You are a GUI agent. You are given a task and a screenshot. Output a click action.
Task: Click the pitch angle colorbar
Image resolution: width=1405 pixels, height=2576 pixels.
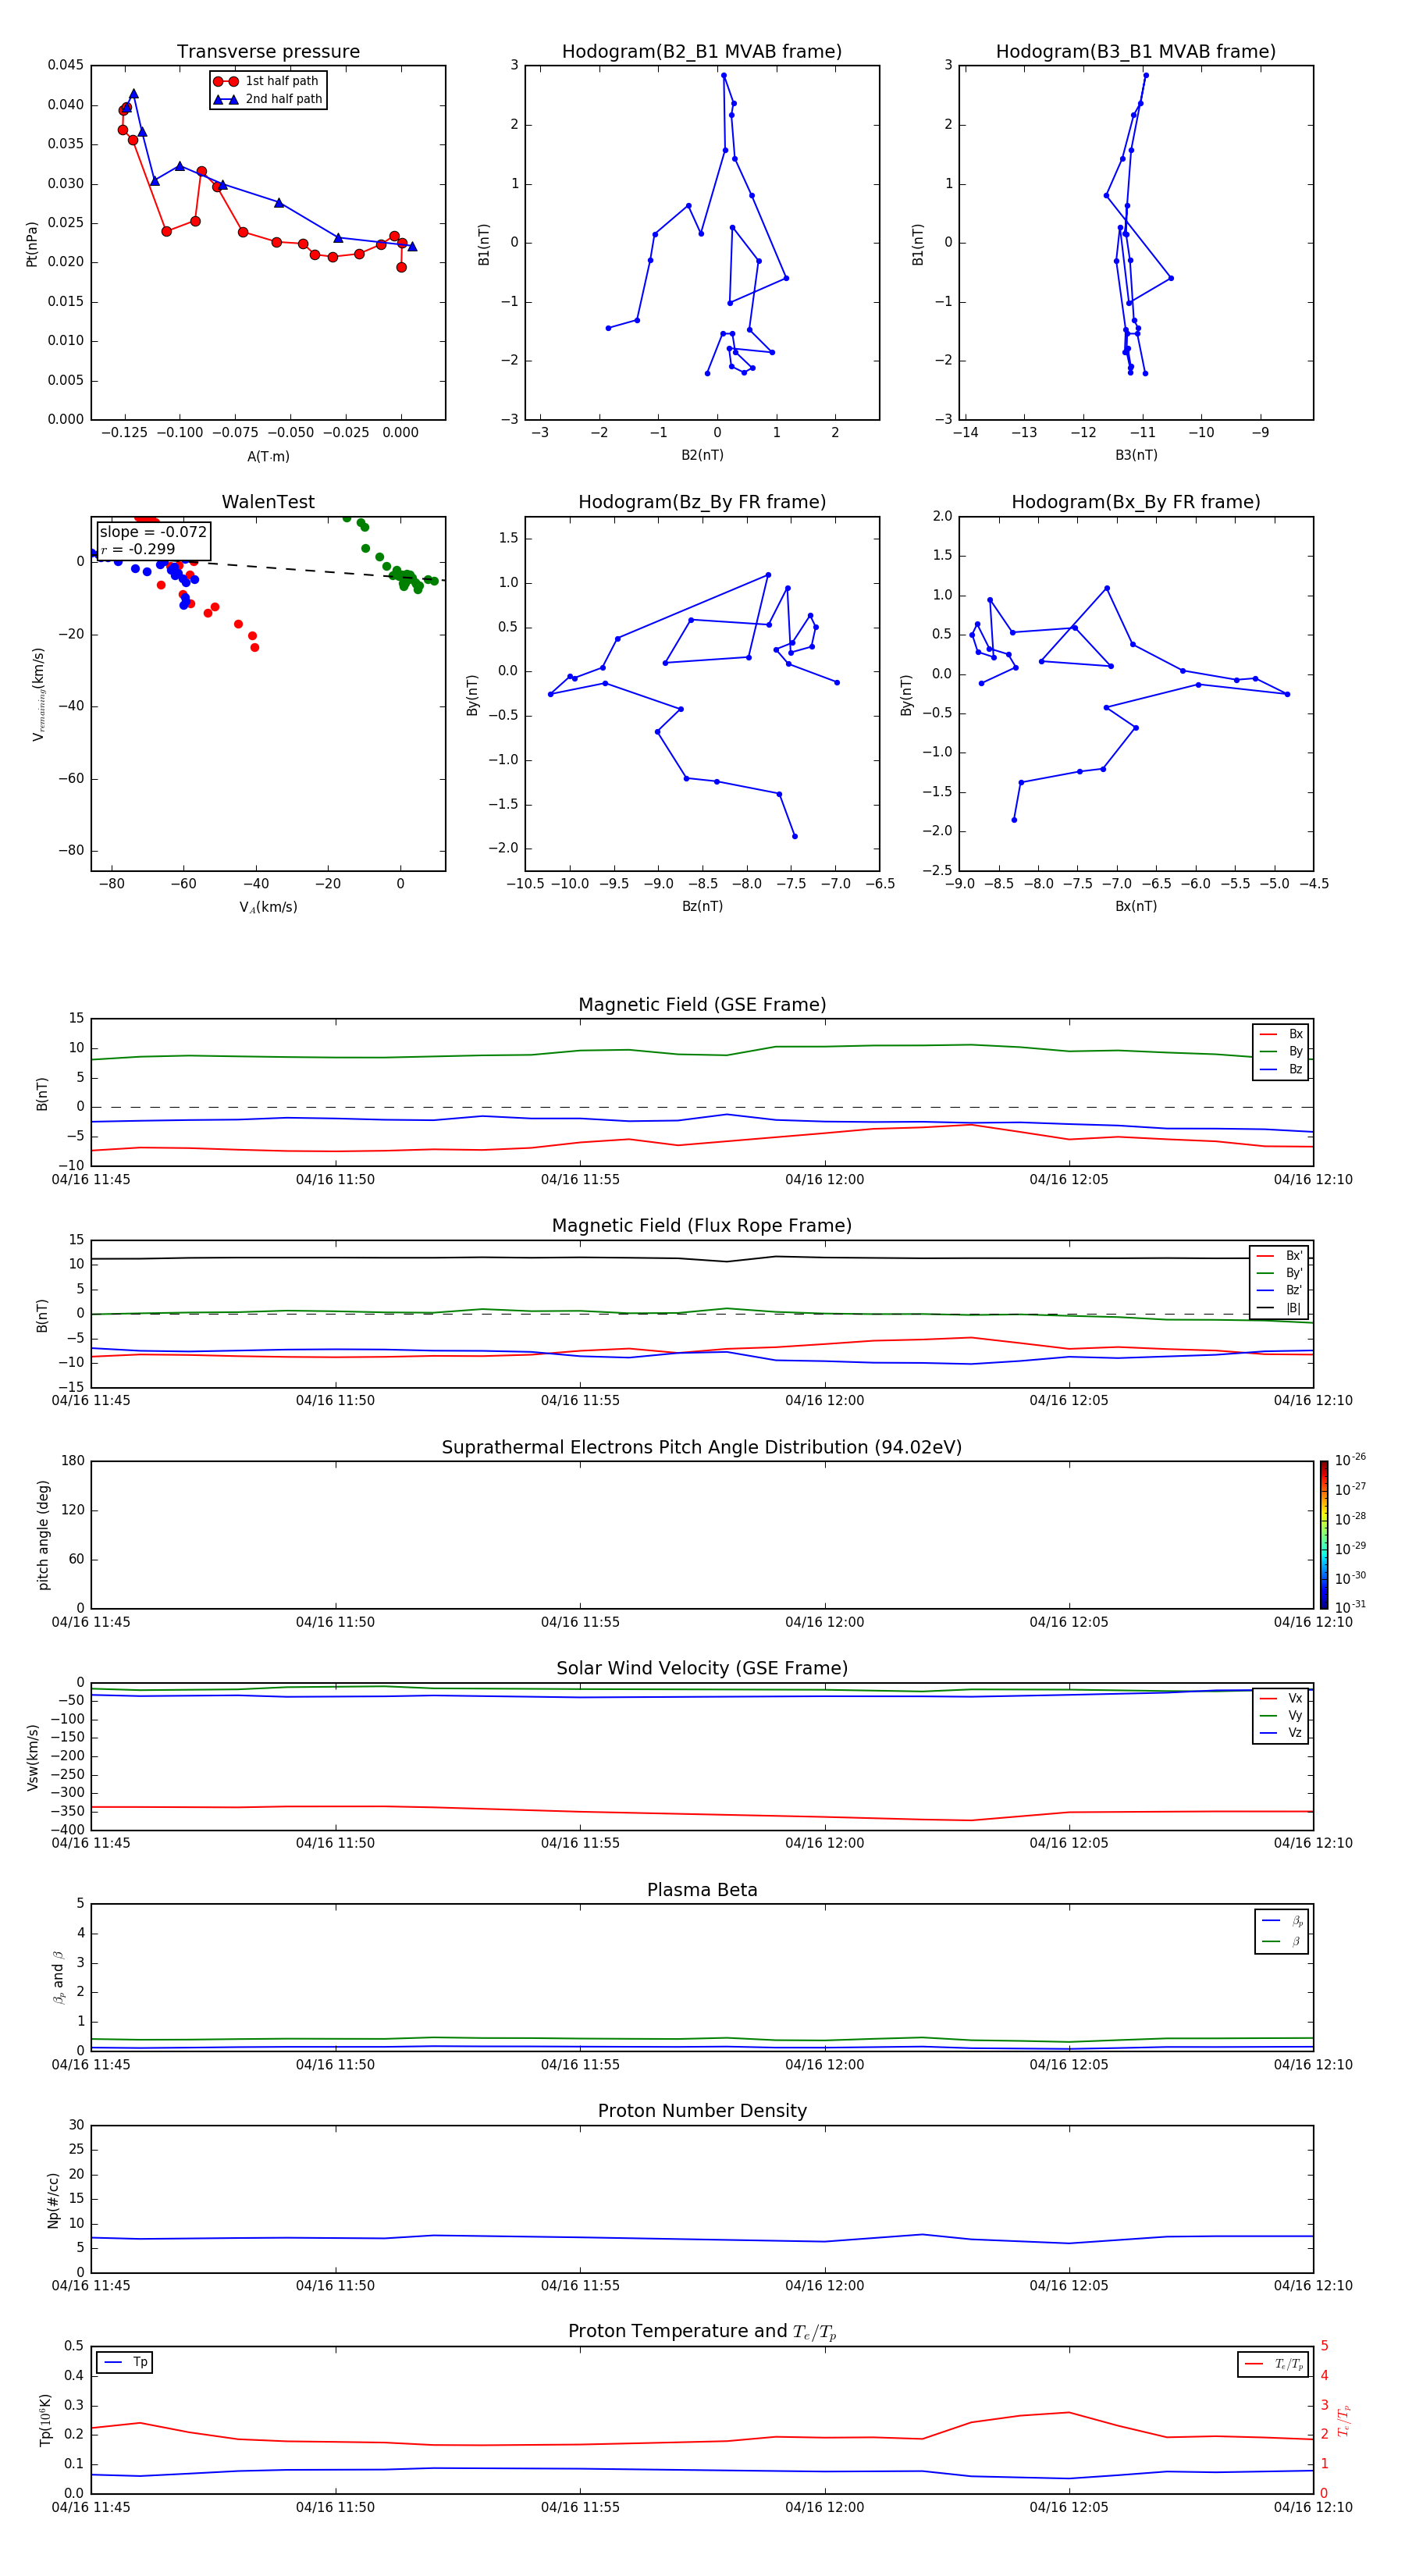(x=1324, y=1535)
